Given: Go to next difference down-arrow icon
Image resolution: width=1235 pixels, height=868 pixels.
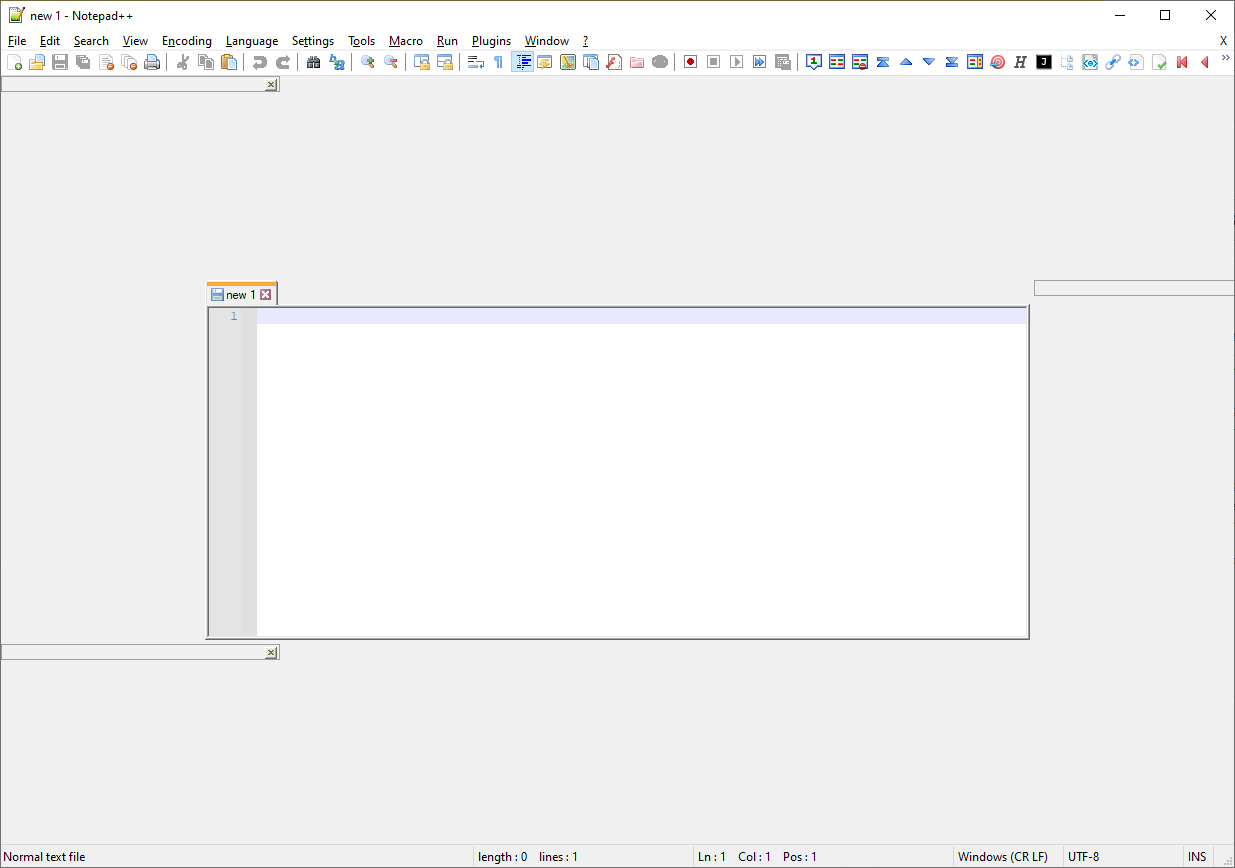Looking at the screenshot, I should (x=929, y=62).
